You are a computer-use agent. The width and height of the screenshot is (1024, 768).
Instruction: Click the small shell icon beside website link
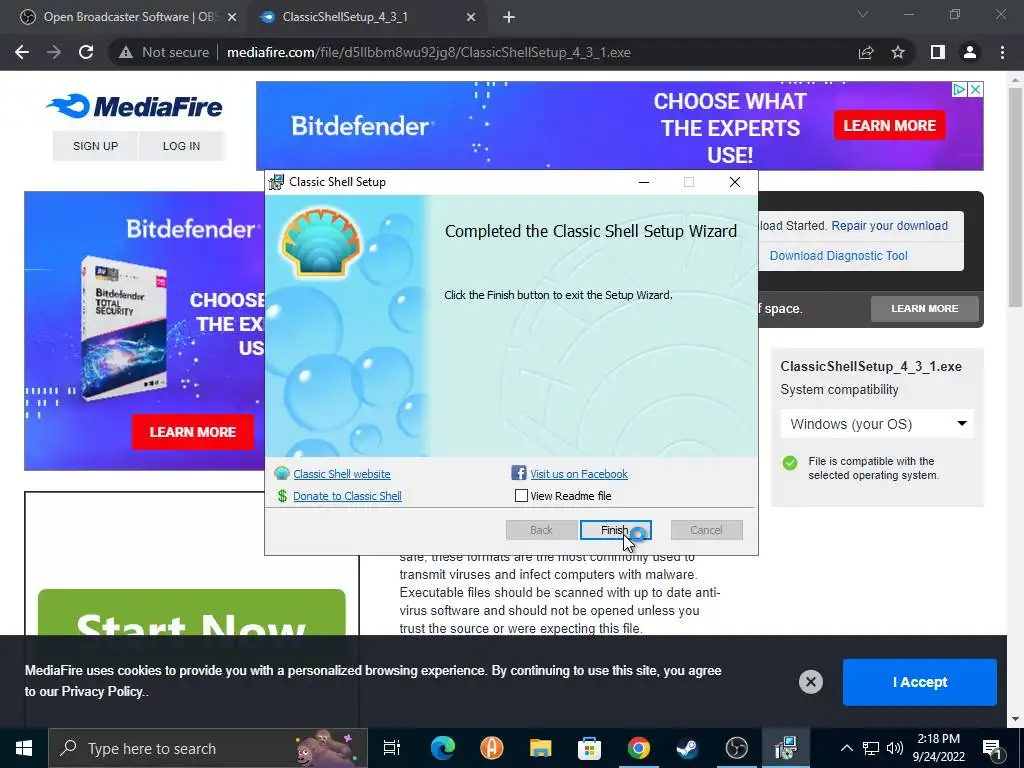pyautogui.click(x=282, y=473)
